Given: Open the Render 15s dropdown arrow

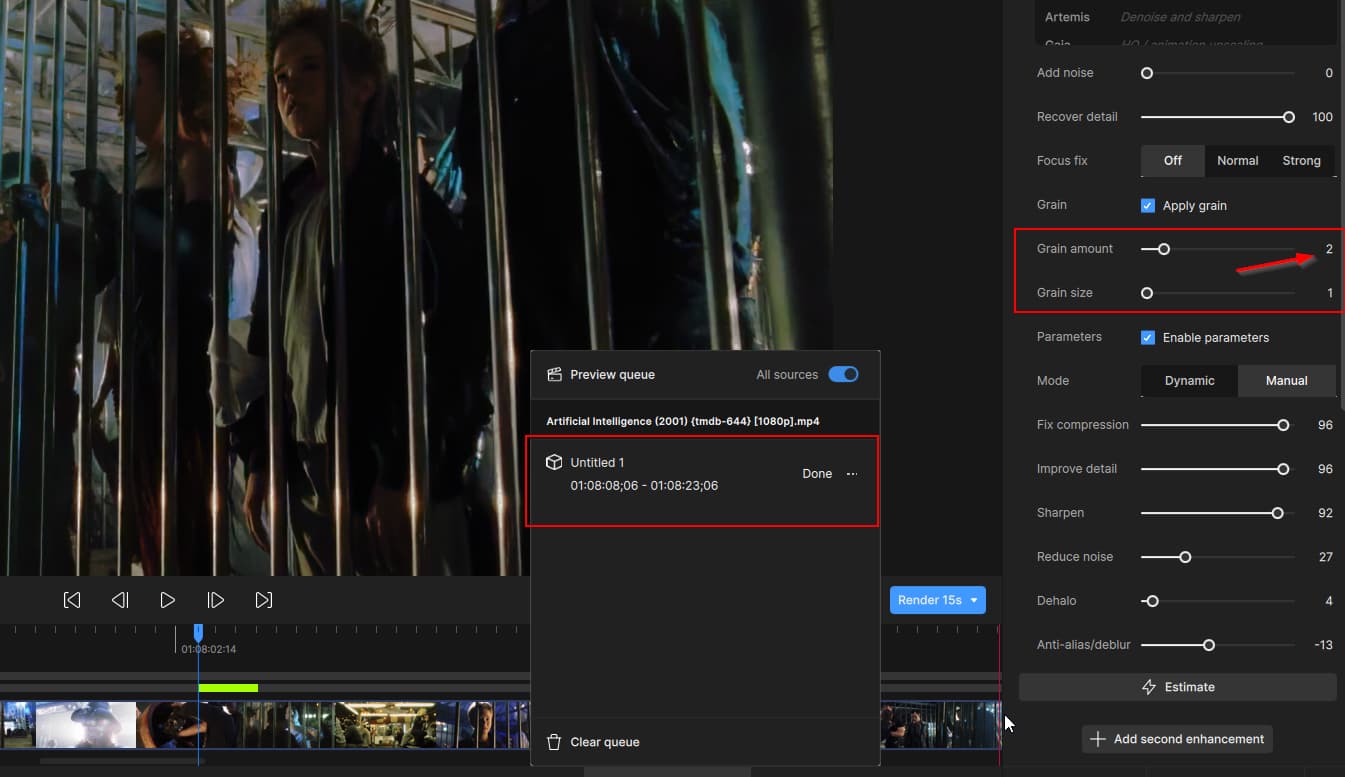Looking at the screenshot, I should pos(974,600).
